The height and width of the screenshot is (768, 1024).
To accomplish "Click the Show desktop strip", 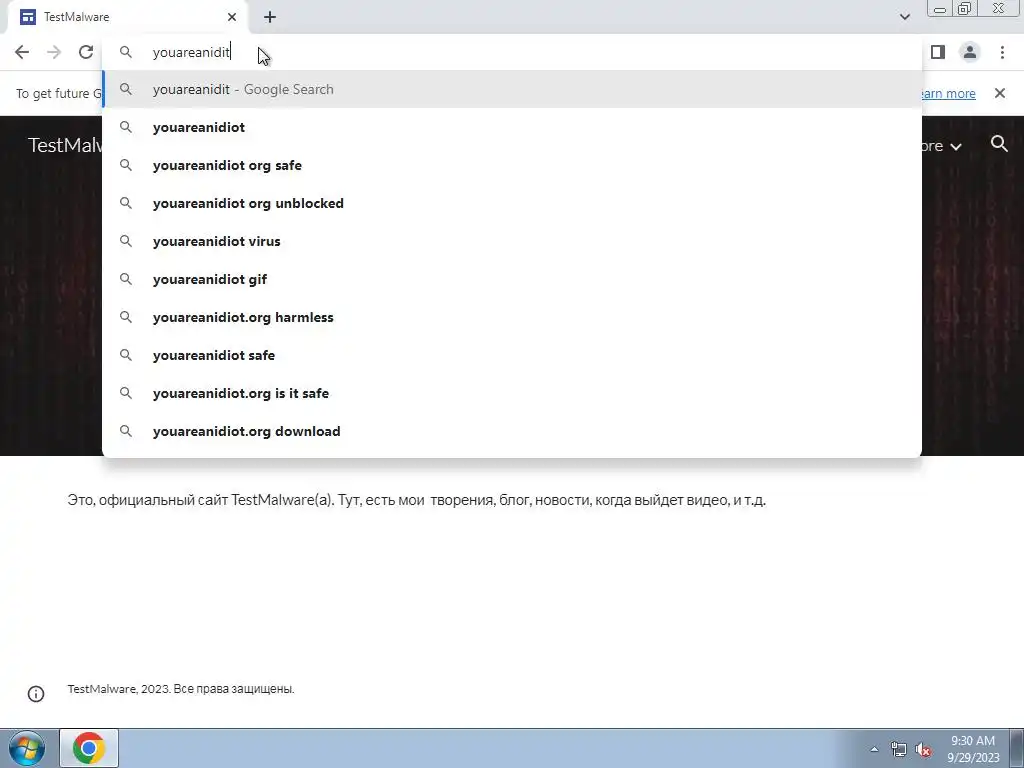I will 1017,748.
